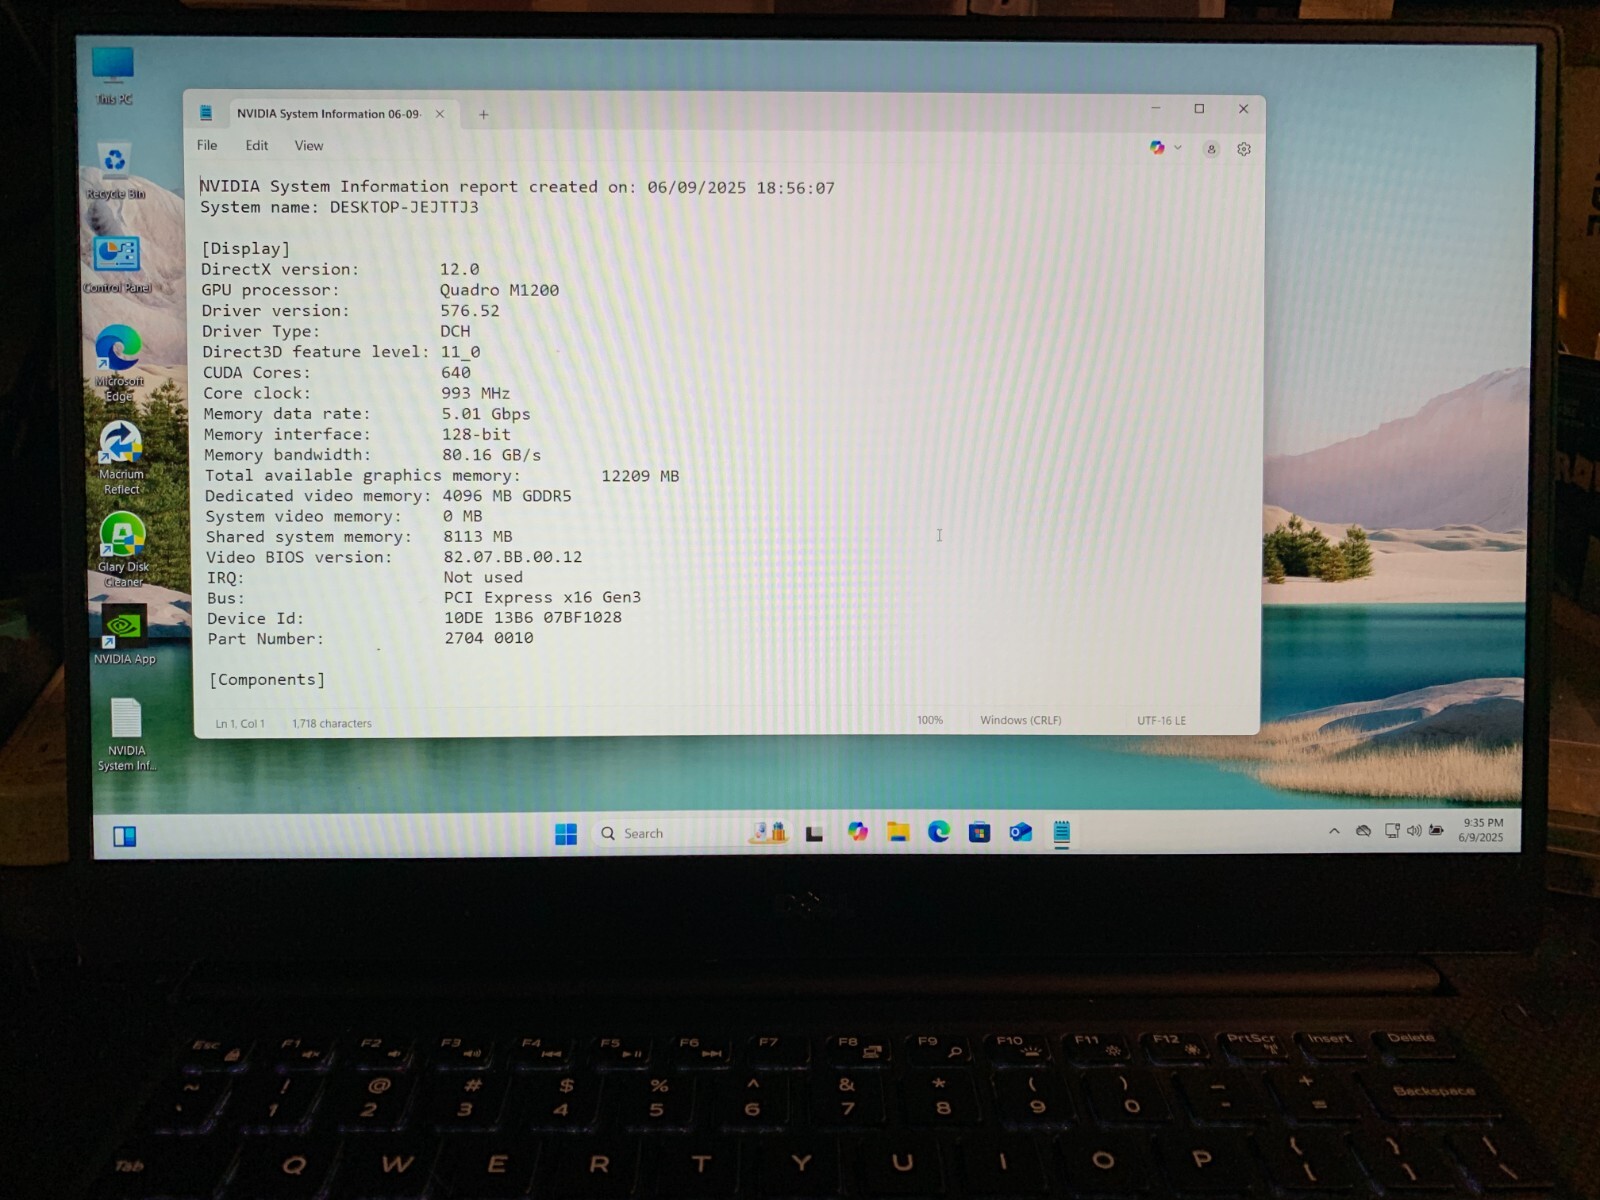Open network status tray icon
The height and width of the screenshot is (1200, 1600).
(1392, 831)
